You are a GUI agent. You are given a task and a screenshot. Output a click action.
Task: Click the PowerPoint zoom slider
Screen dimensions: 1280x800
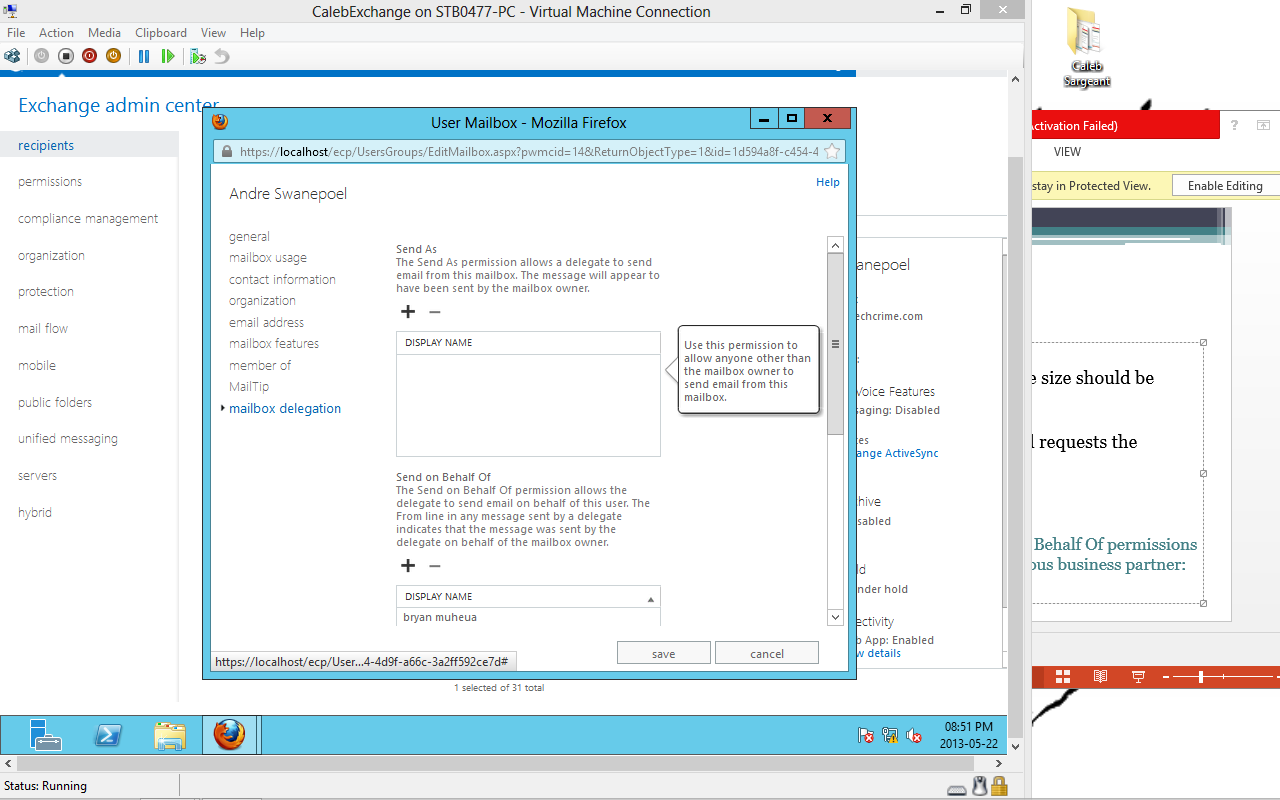[1200, 677]
